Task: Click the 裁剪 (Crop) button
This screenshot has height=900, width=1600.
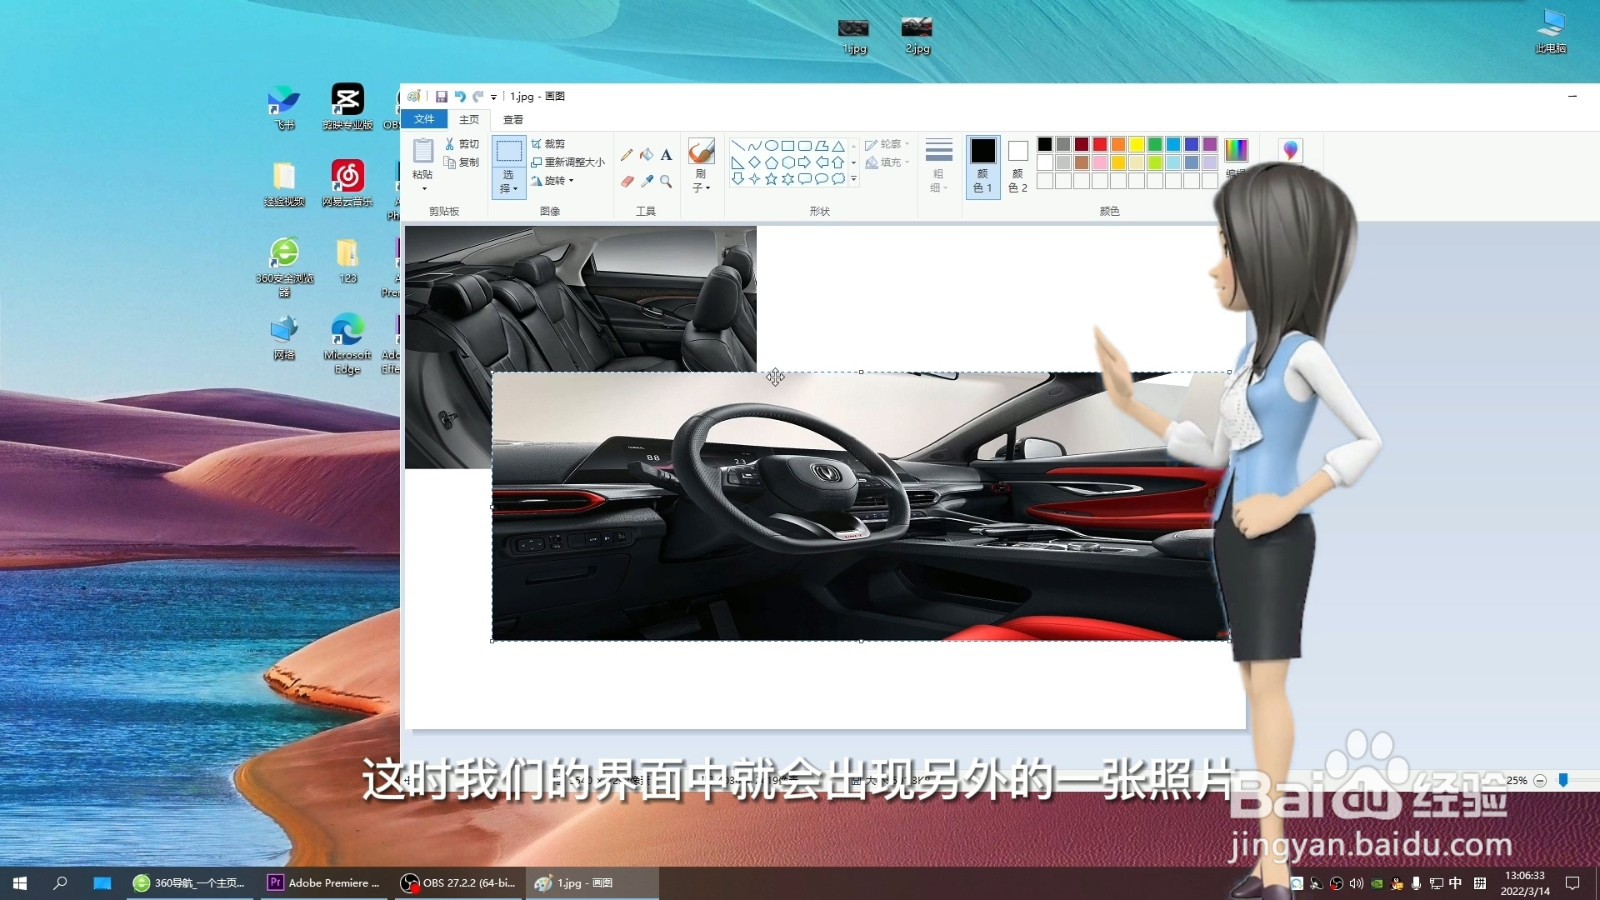Action: (549, 144)
